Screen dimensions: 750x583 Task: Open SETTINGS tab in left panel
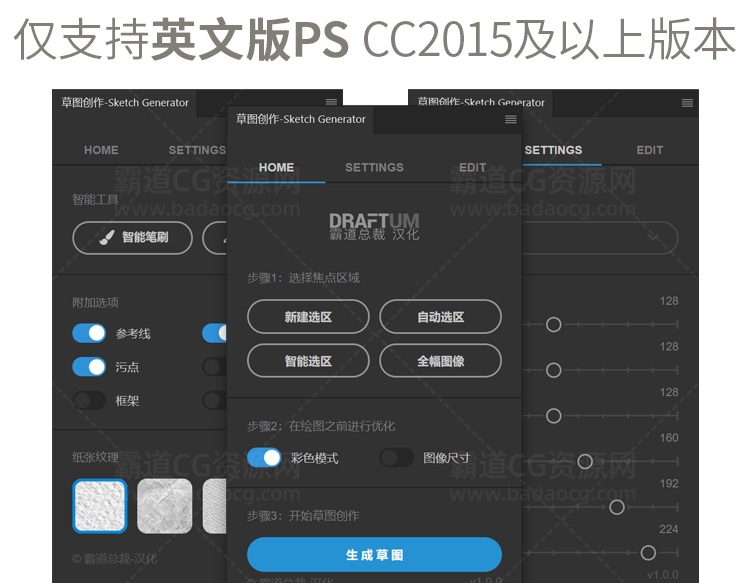(x=197, y=150)
